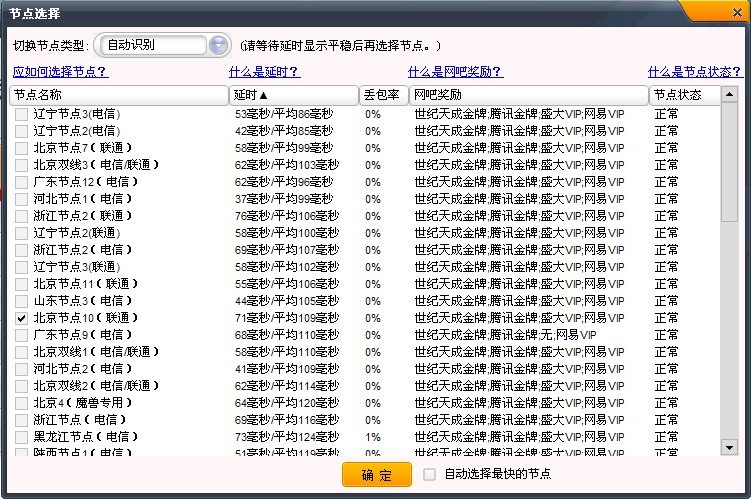
Task: Check the 辽宁节点2(电信) checkbox
Action: point(21,131)
